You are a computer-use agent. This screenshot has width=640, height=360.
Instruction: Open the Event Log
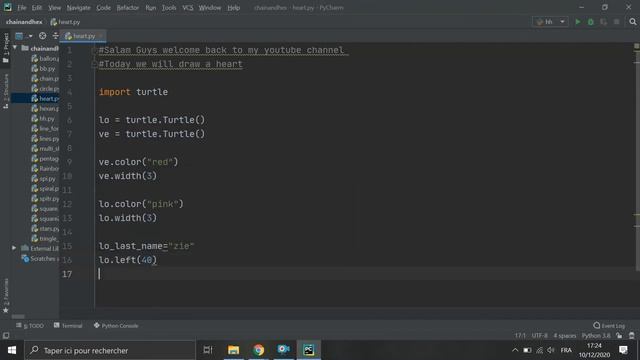click(x=609, y=326)
